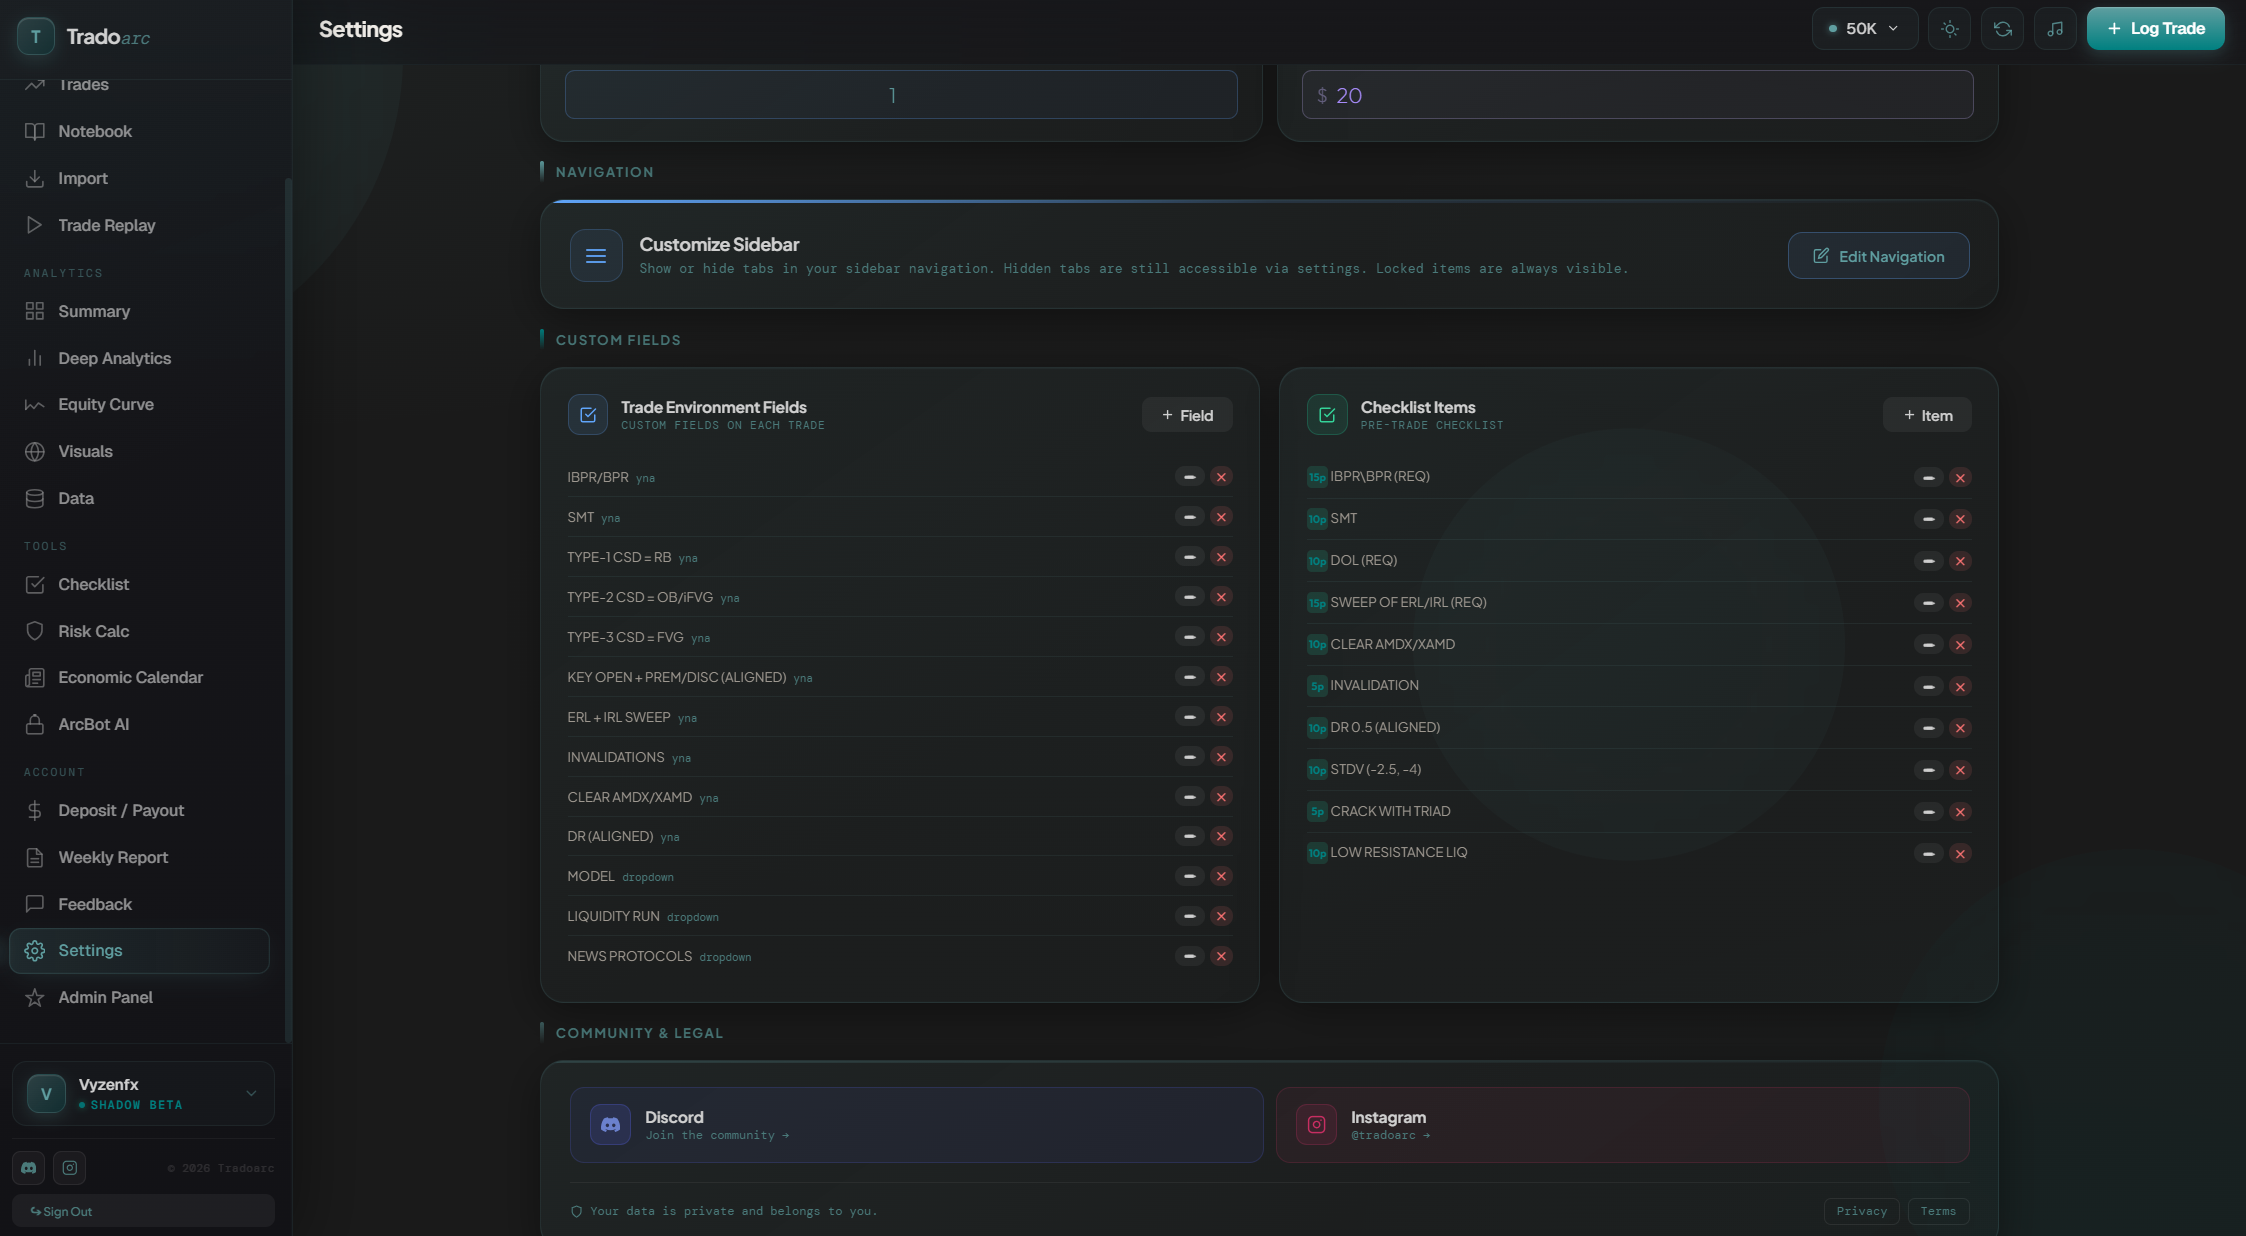Viewport: 2246px width, 1236px height.
Task: Delete the SMT trade environment field
Action: [x=1221, y=517]
